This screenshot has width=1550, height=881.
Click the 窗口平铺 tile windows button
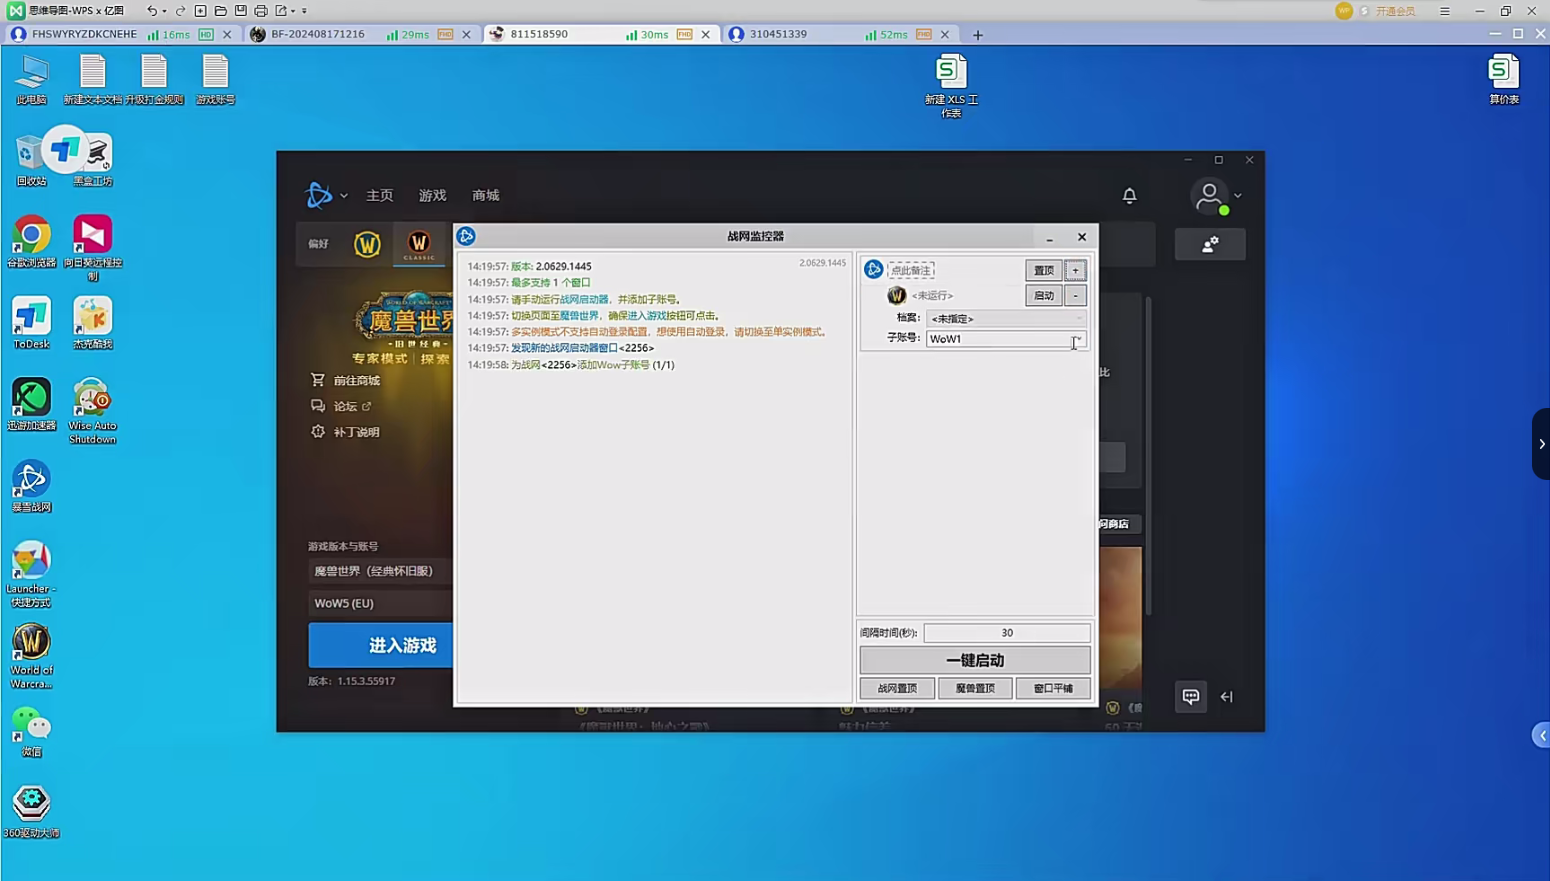click(x=1053, y=688)
